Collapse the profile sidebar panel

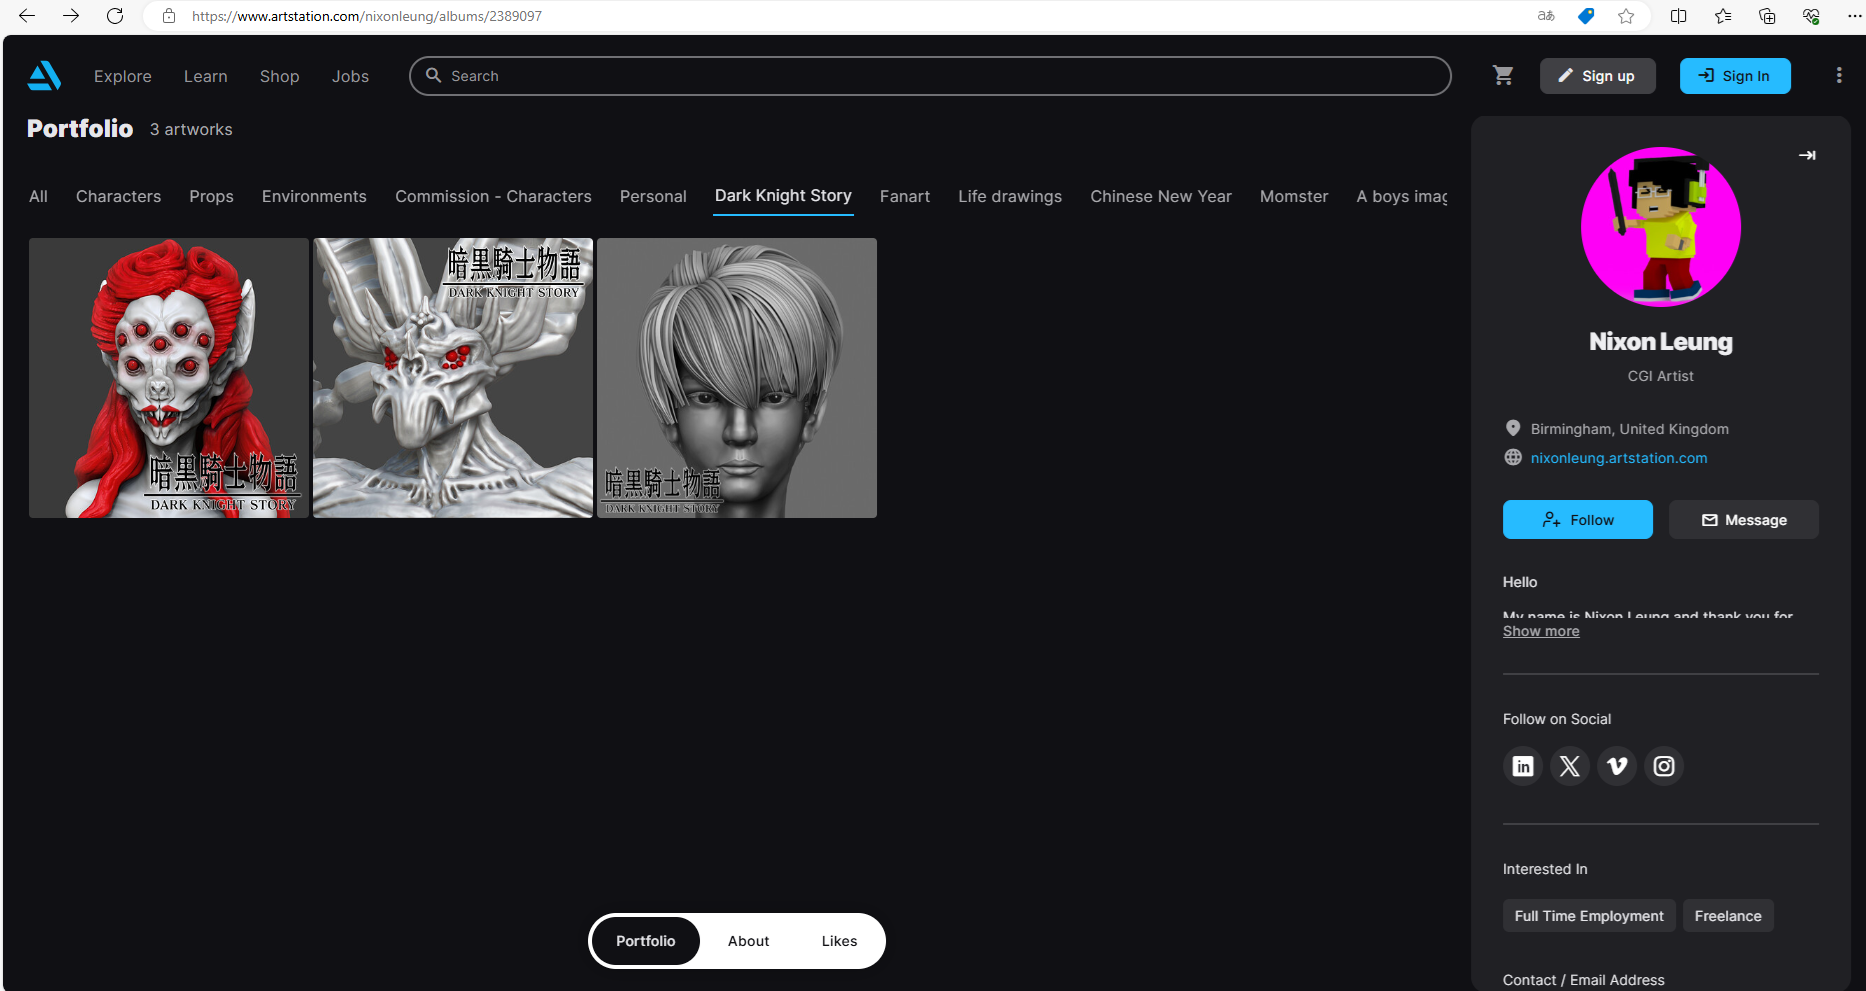(x=1806, y=155)
